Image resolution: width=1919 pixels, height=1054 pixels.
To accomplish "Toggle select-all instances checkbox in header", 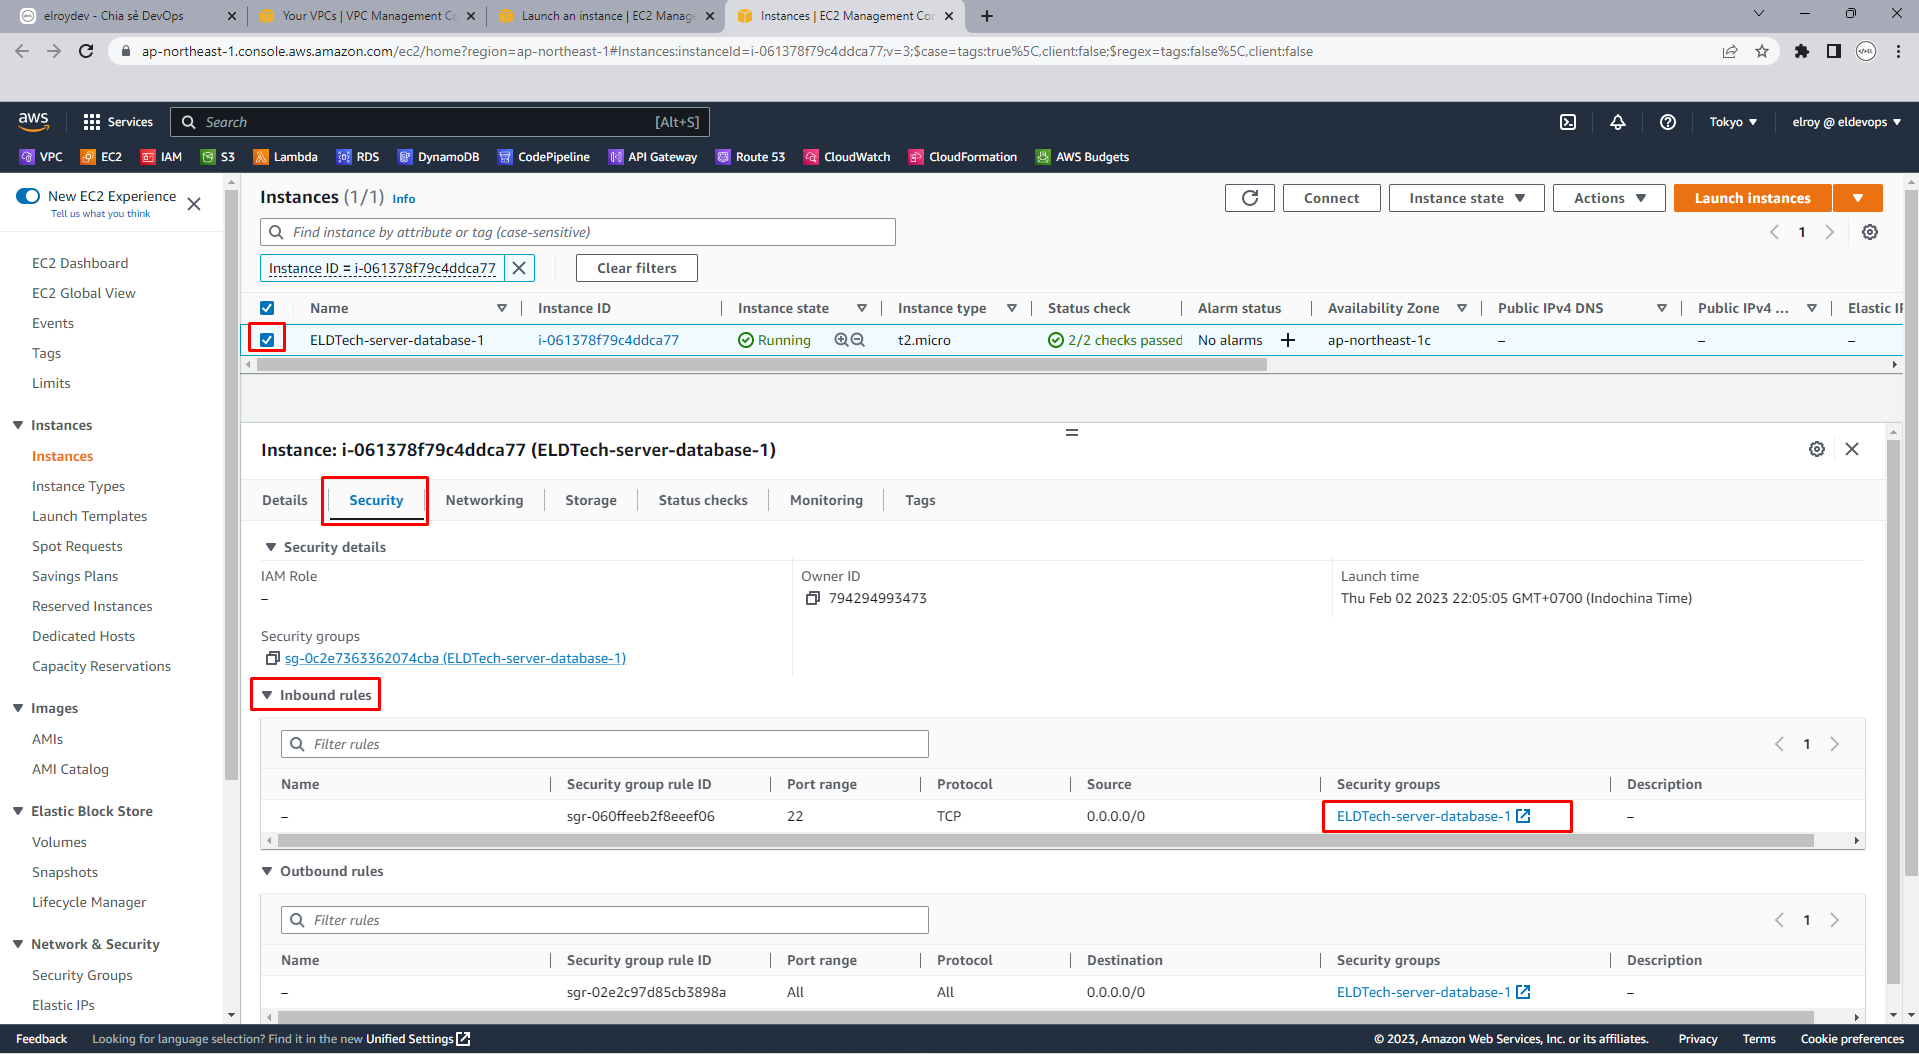I will (267, 308).
